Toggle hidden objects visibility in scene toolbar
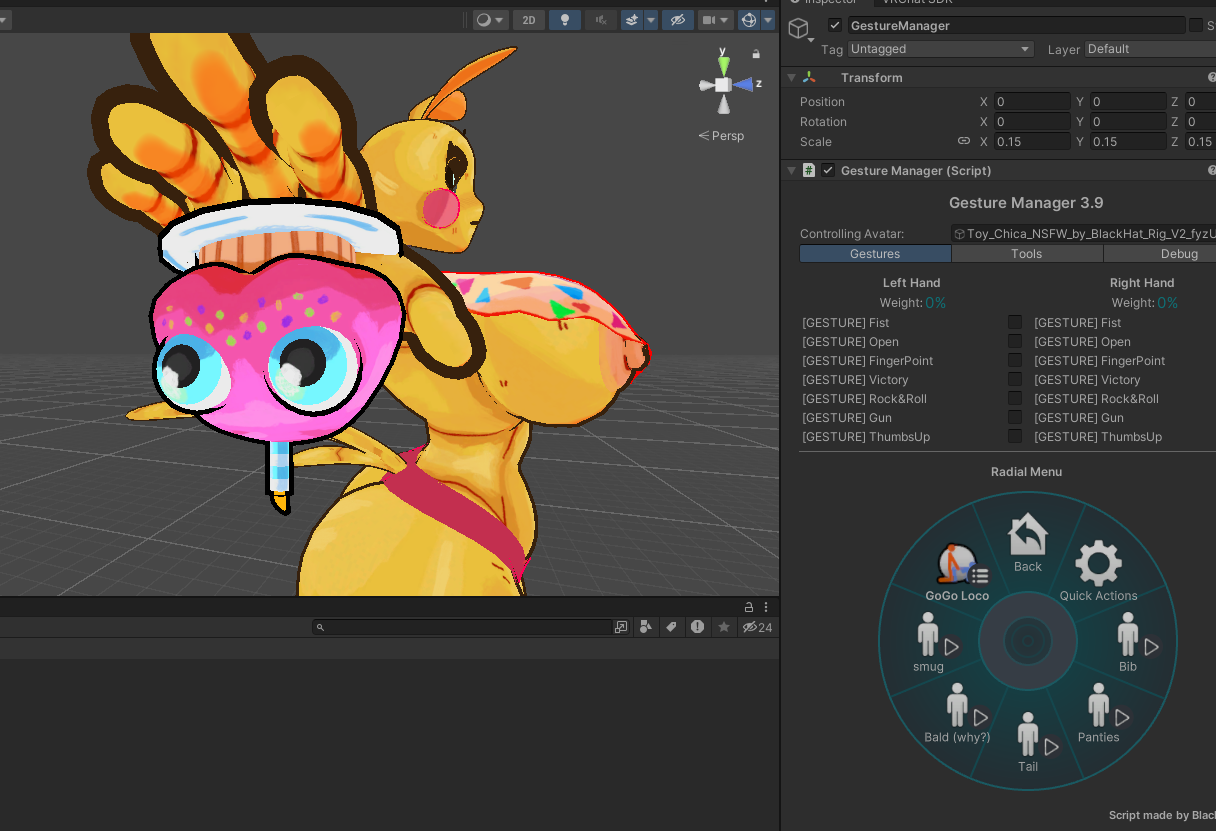Image resolution: width=1216 pixels, height=831 pixels. pos(678,20)
